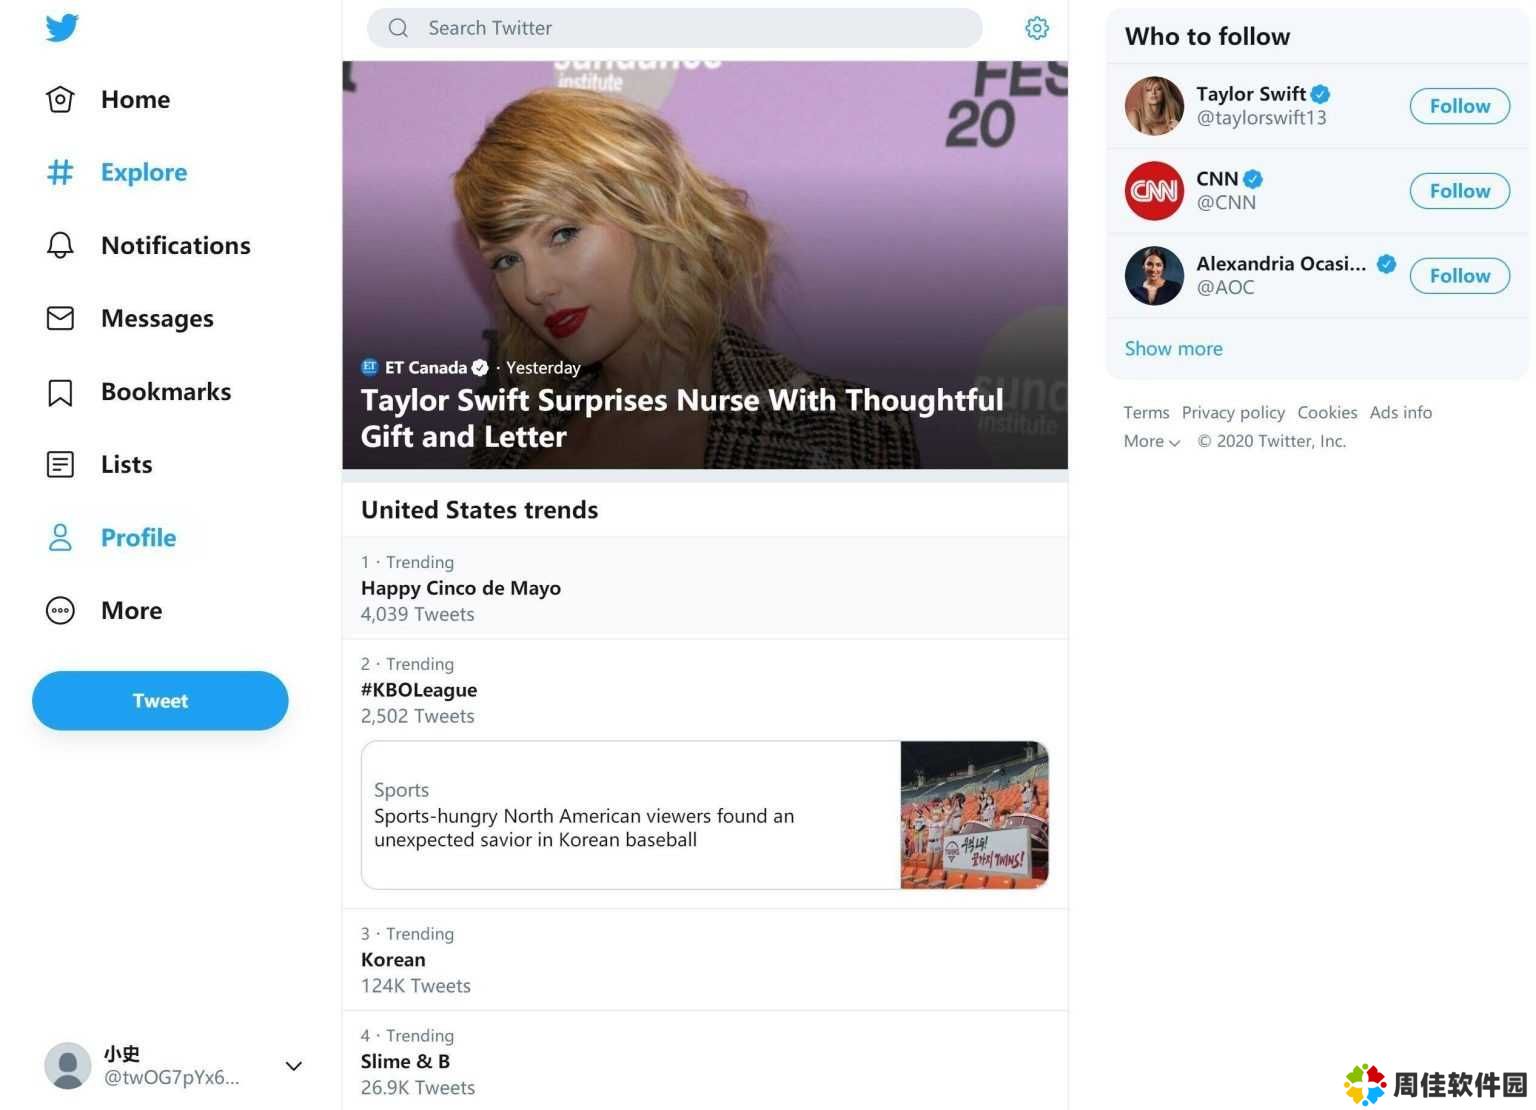1536x1110 pixels.
Task: Open the Korean baseball story thumbnail
Action: pos(974,815)
